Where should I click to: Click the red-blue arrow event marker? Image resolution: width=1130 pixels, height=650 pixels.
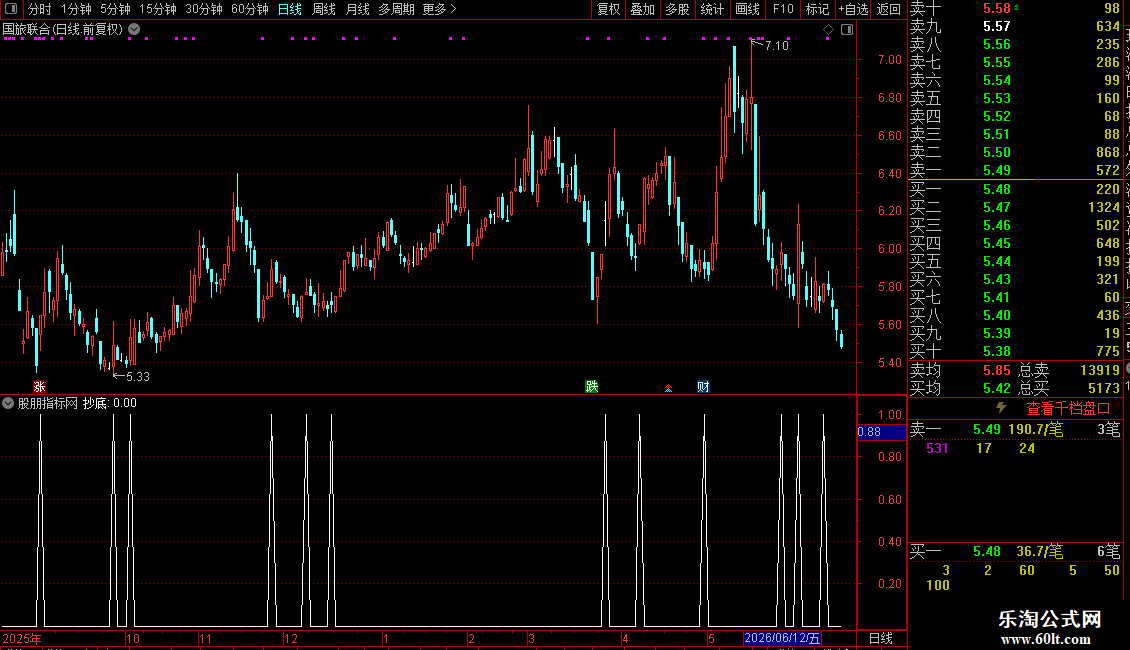(668, 388)
